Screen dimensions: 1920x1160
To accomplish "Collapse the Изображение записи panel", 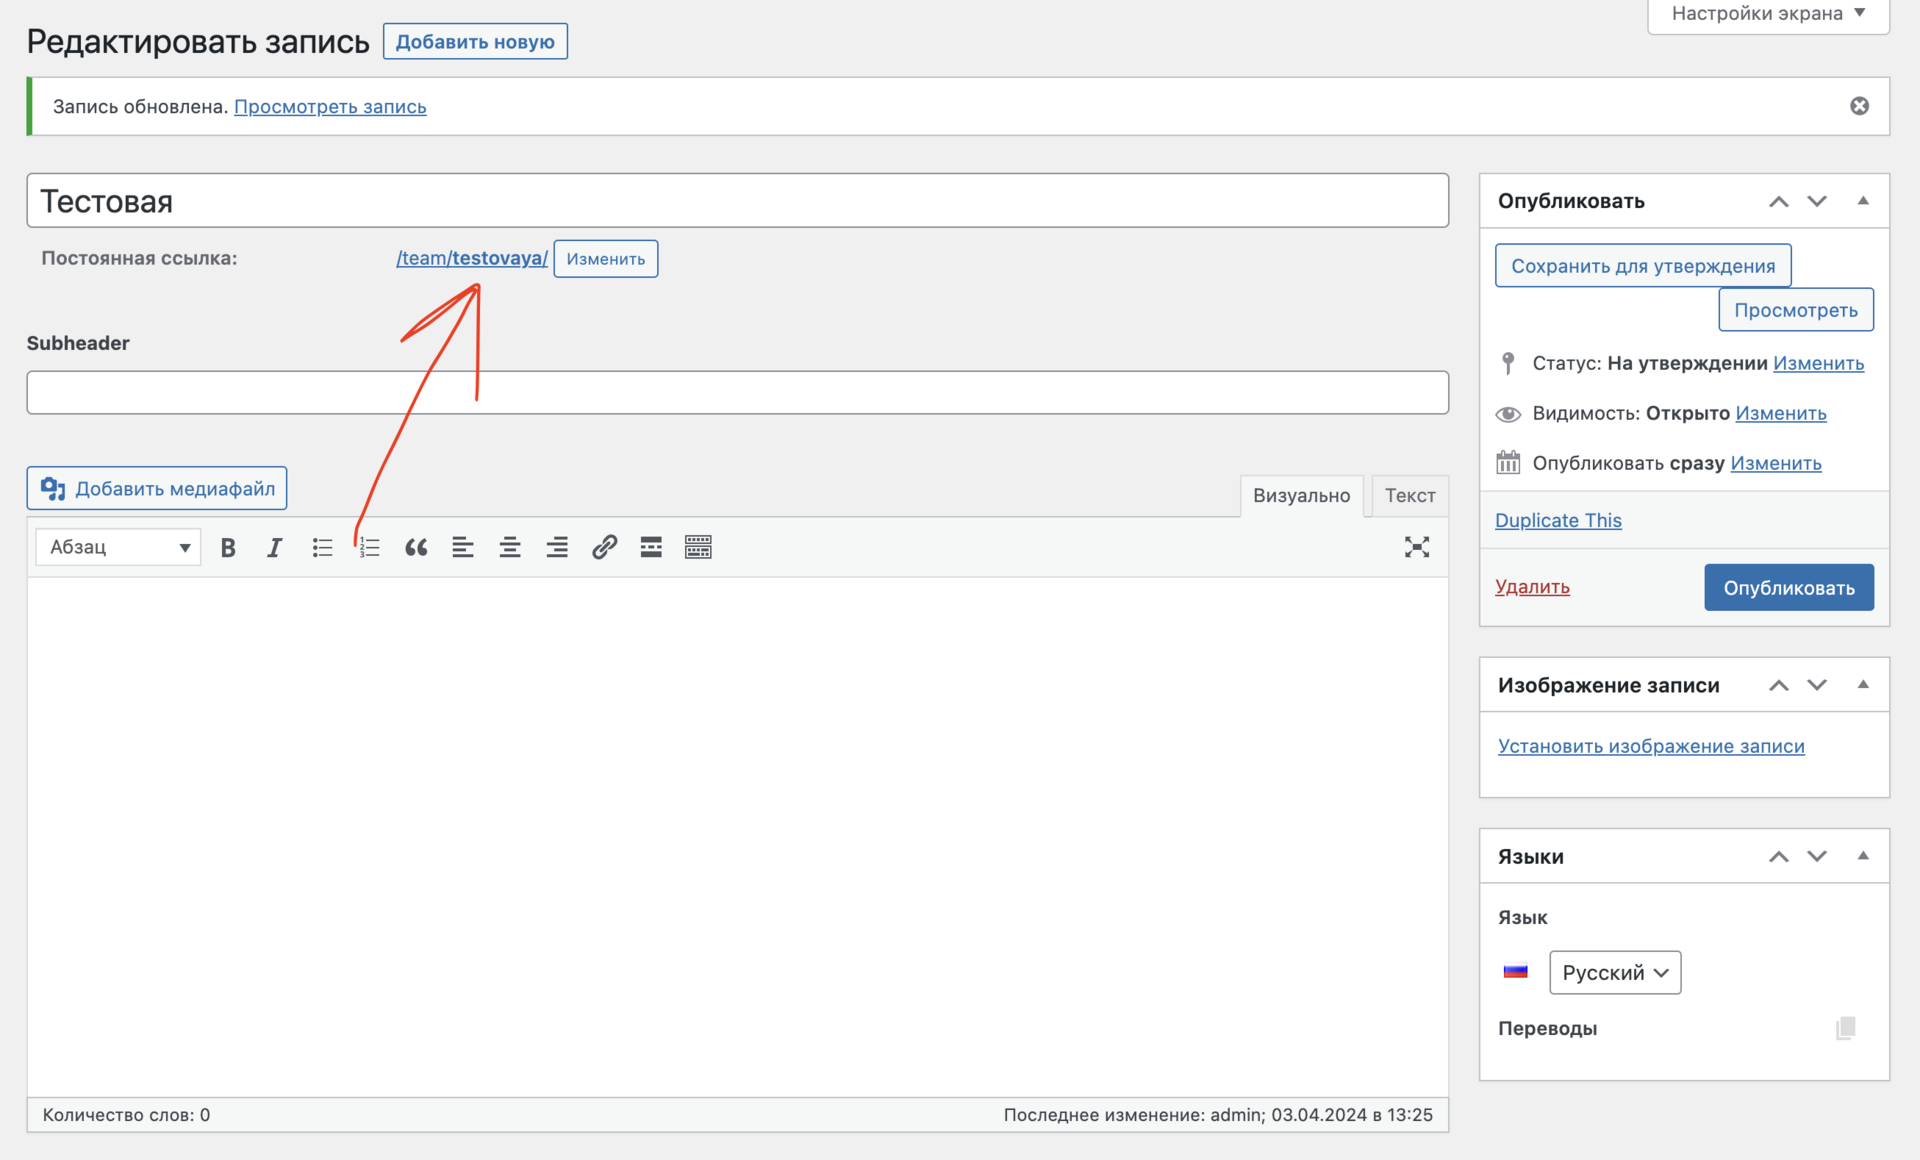I will coord(1863,685).
